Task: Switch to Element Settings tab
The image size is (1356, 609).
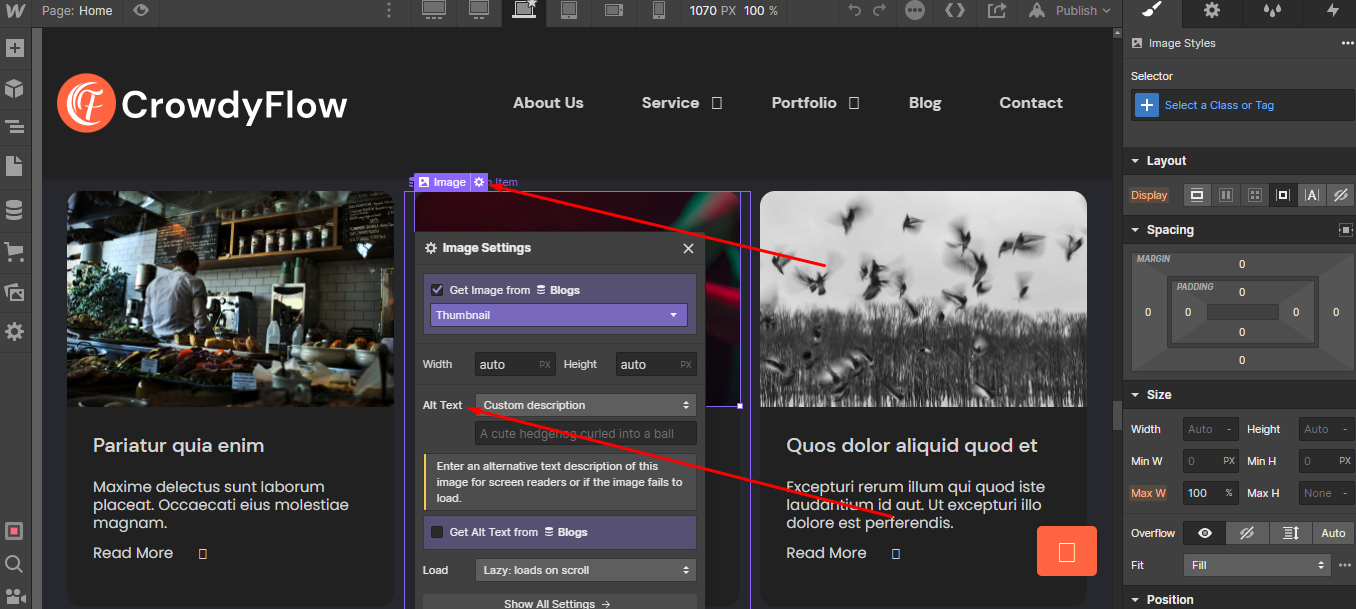Action: pyautogui.click(x=1211, y=11)
